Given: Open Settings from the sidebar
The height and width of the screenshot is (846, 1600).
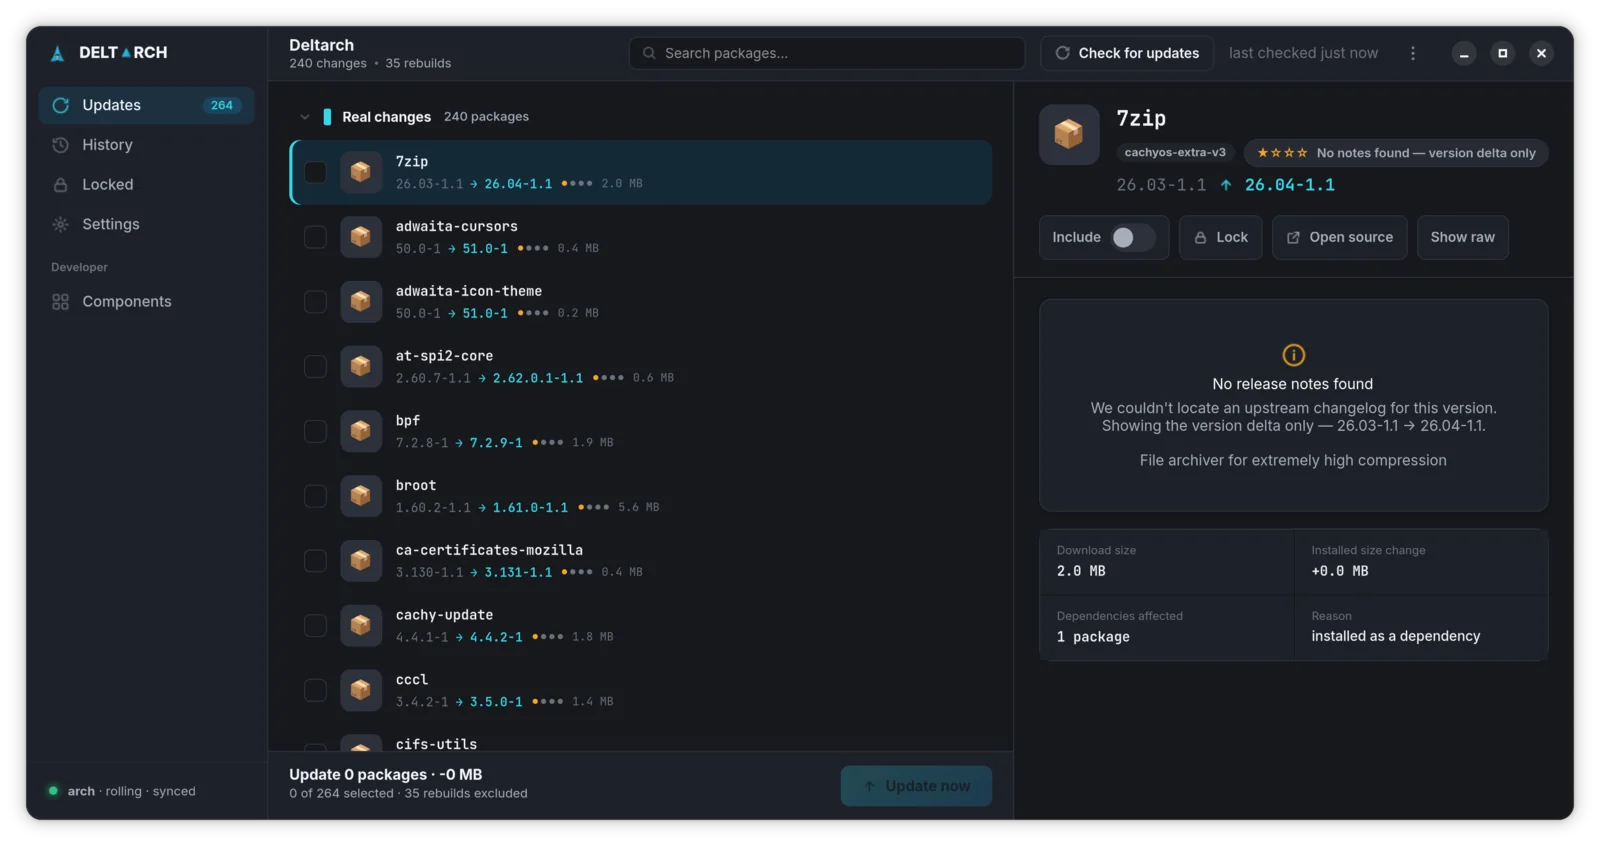Looking at the screenshot, I should pos(147,224).
